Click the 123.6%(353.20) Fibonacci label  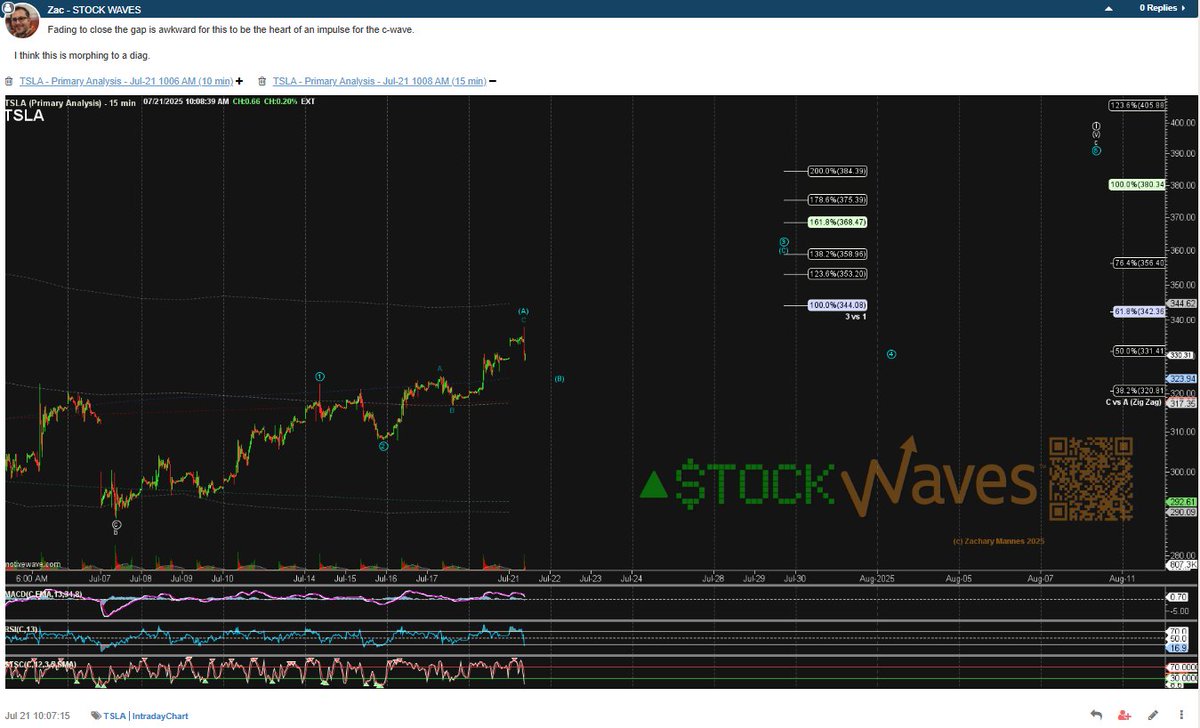tap(838, 273)
